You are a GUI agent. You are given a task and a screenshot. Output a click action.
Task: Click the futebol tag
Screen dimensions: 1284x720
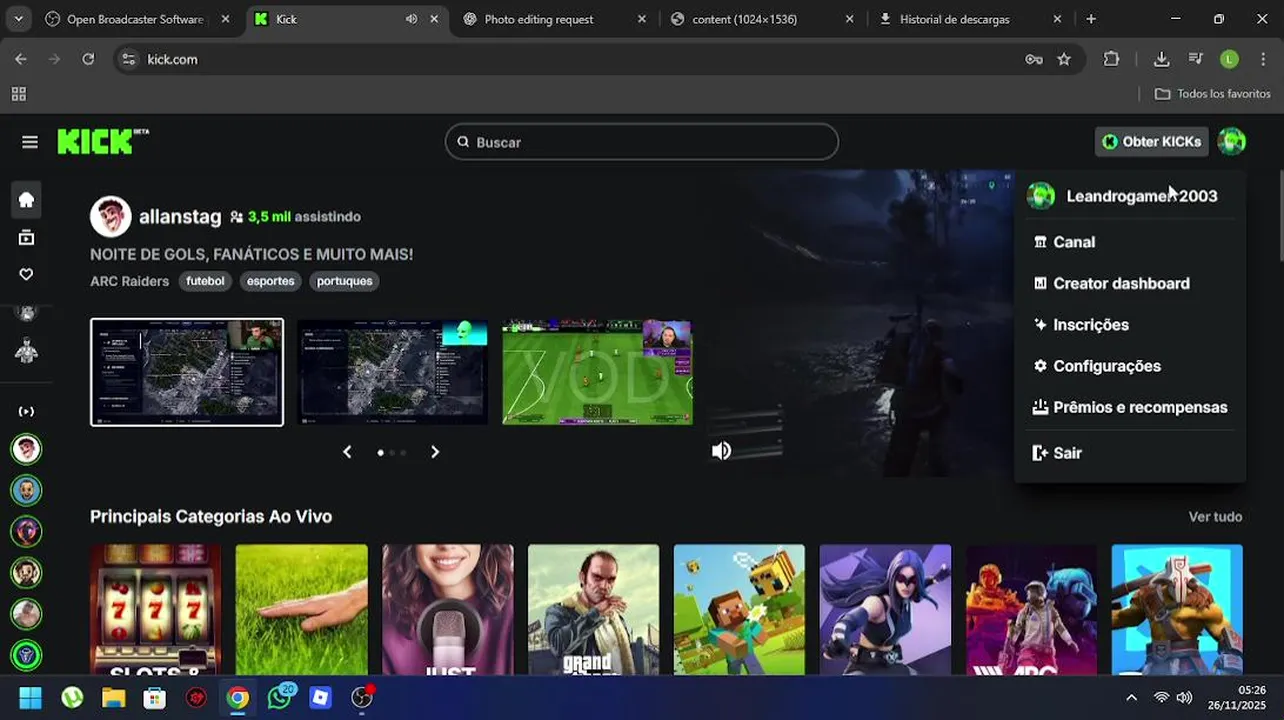pos(205,281)
